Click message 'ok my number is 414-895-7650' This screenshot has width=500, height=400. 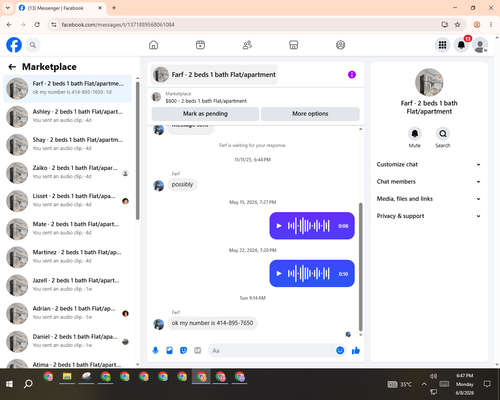[x=212, y=323]
